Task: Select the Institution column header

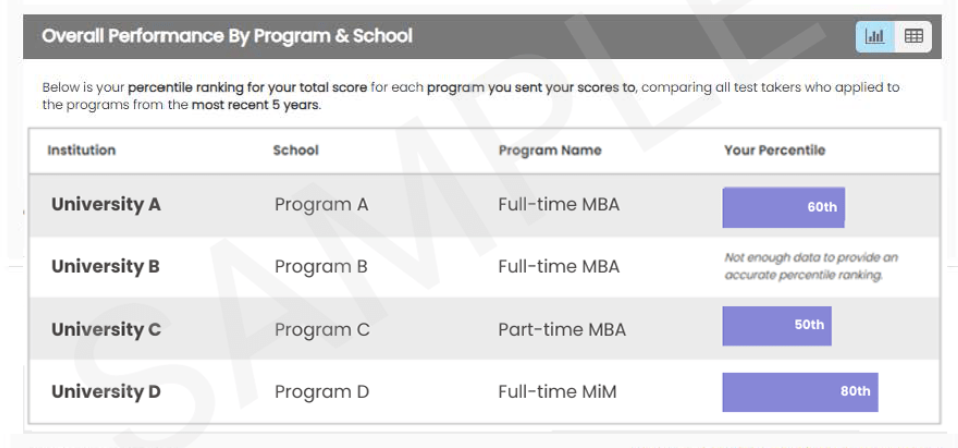Action: pyautogui.click(x=81, y=150)
